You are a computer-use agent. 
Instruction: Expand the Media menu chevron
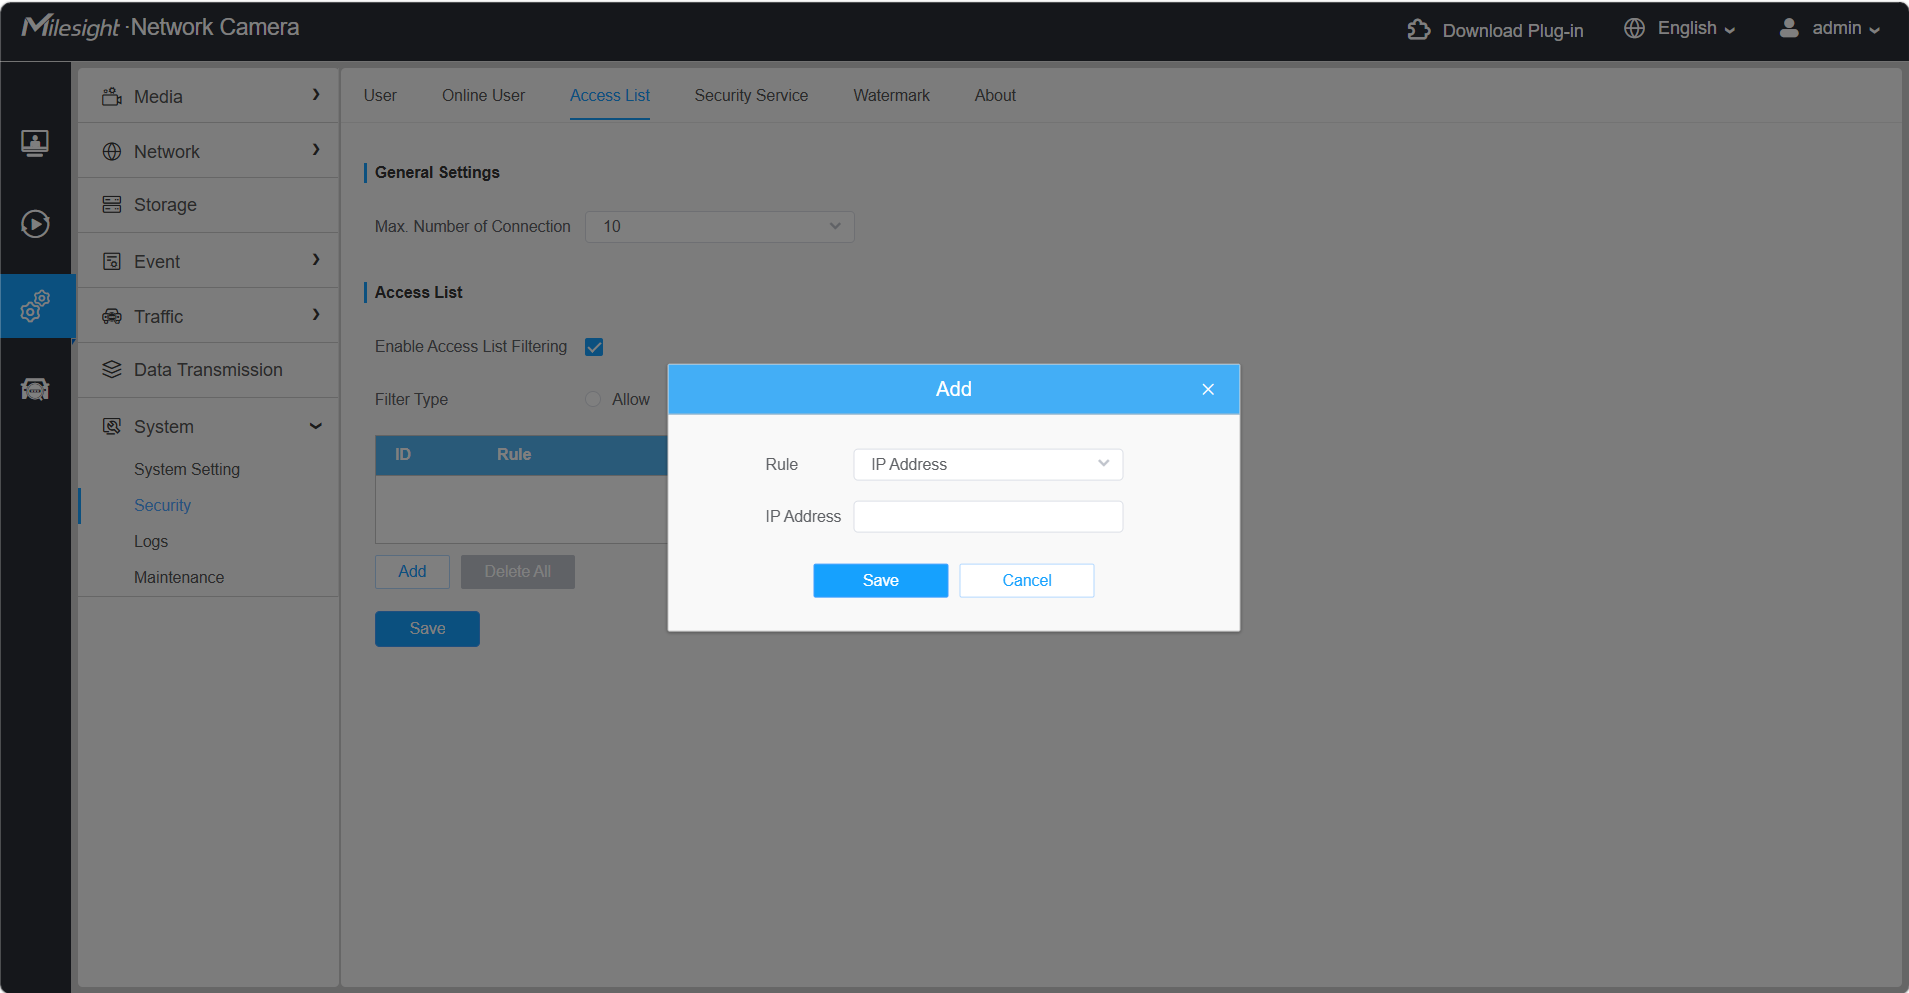click(x=316, y=95)
